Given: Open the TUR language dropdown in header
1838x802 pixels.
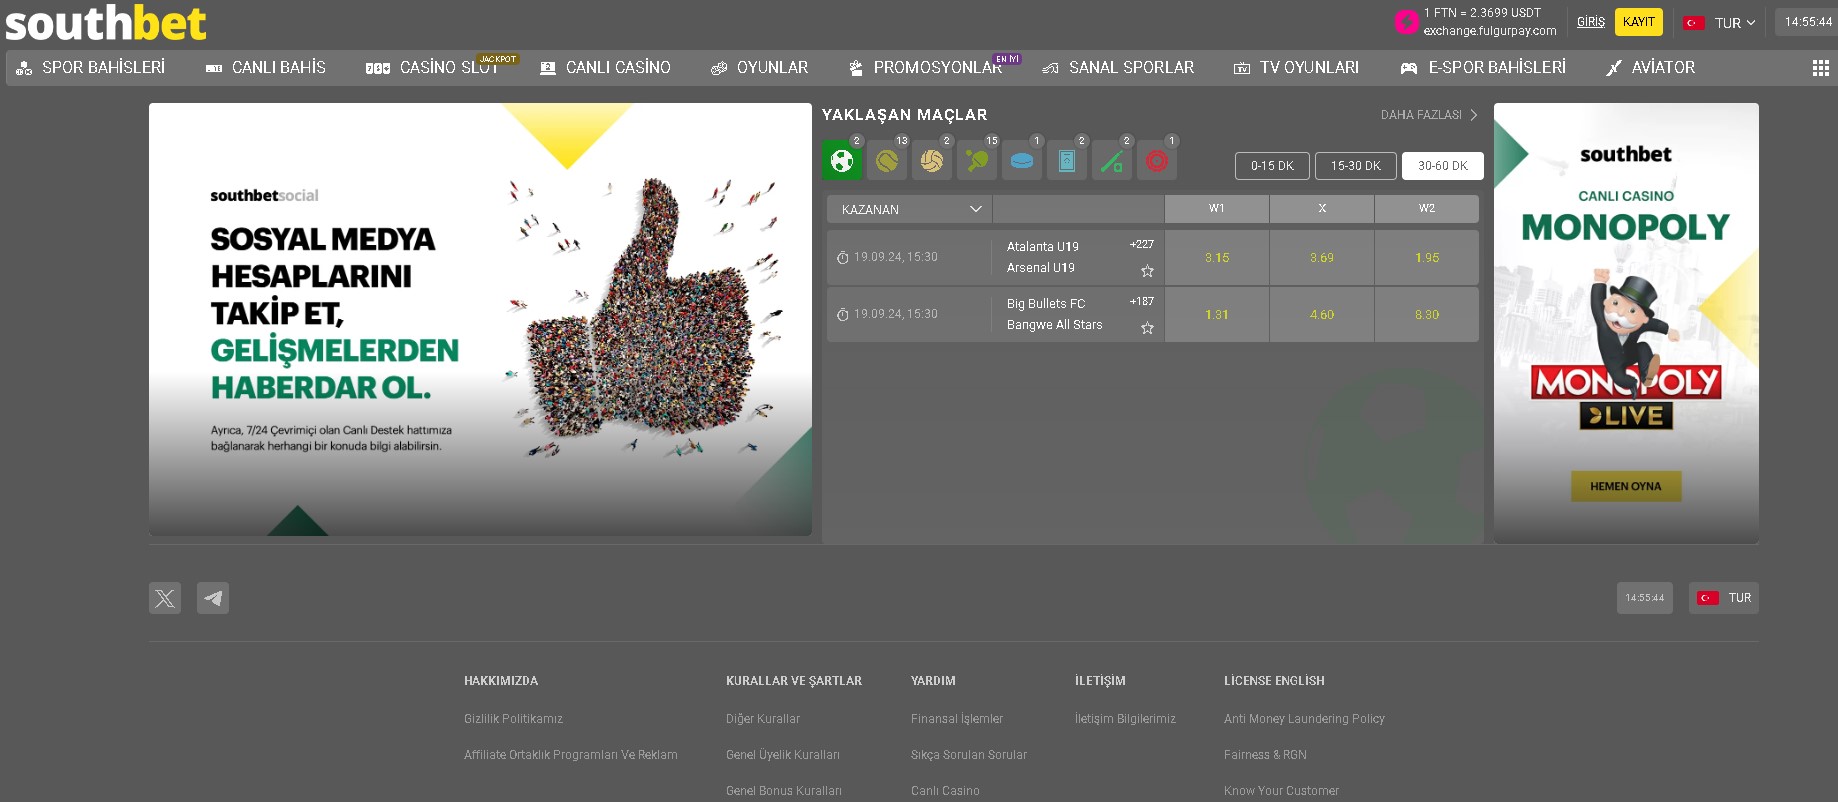Looking at the screenshot, I should click(1722, 22).
